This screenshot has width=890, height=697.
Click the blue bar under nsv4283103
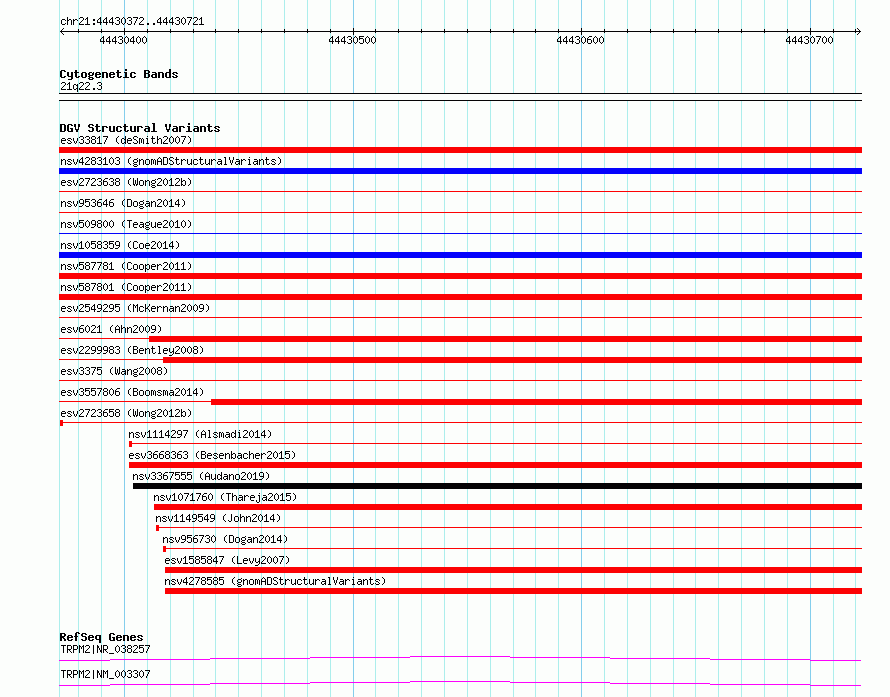click(x=460, y=171)
